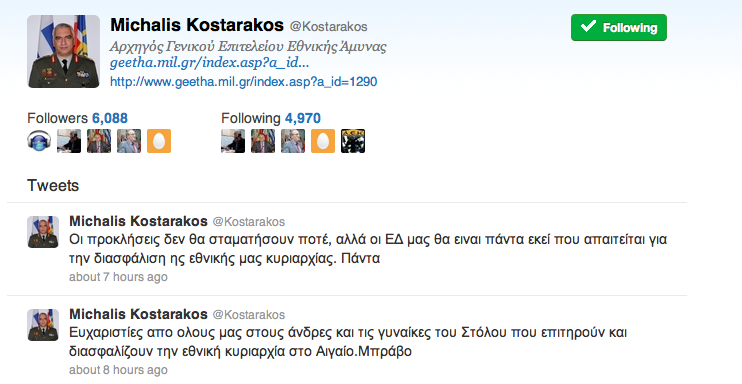Click the large Kostarakos profile photo
This screenshot has height=384, width=742.
tap(63, 52)
